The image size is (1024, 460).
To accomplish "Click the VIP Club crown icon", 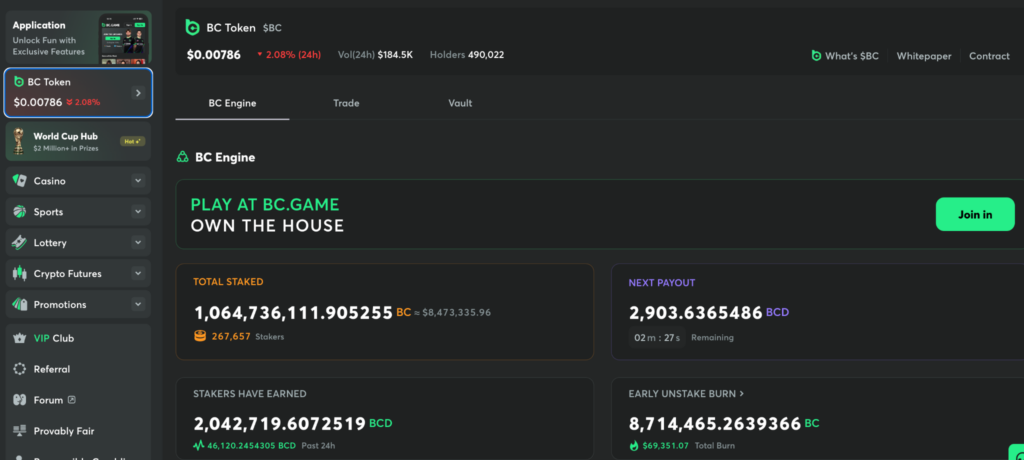I will pos(20,338).
